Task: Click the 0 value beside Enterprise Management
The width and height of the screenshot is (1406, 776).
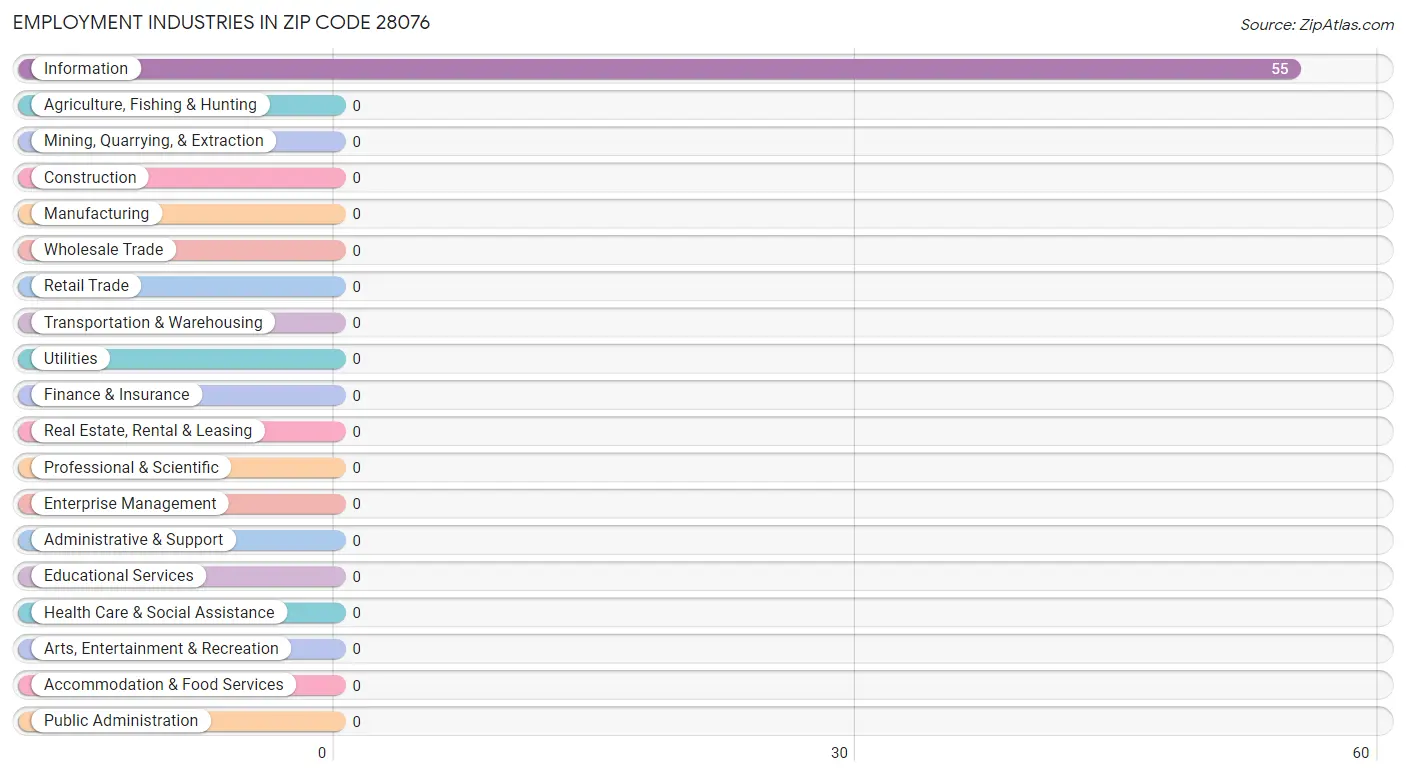Action: (356, 504)
